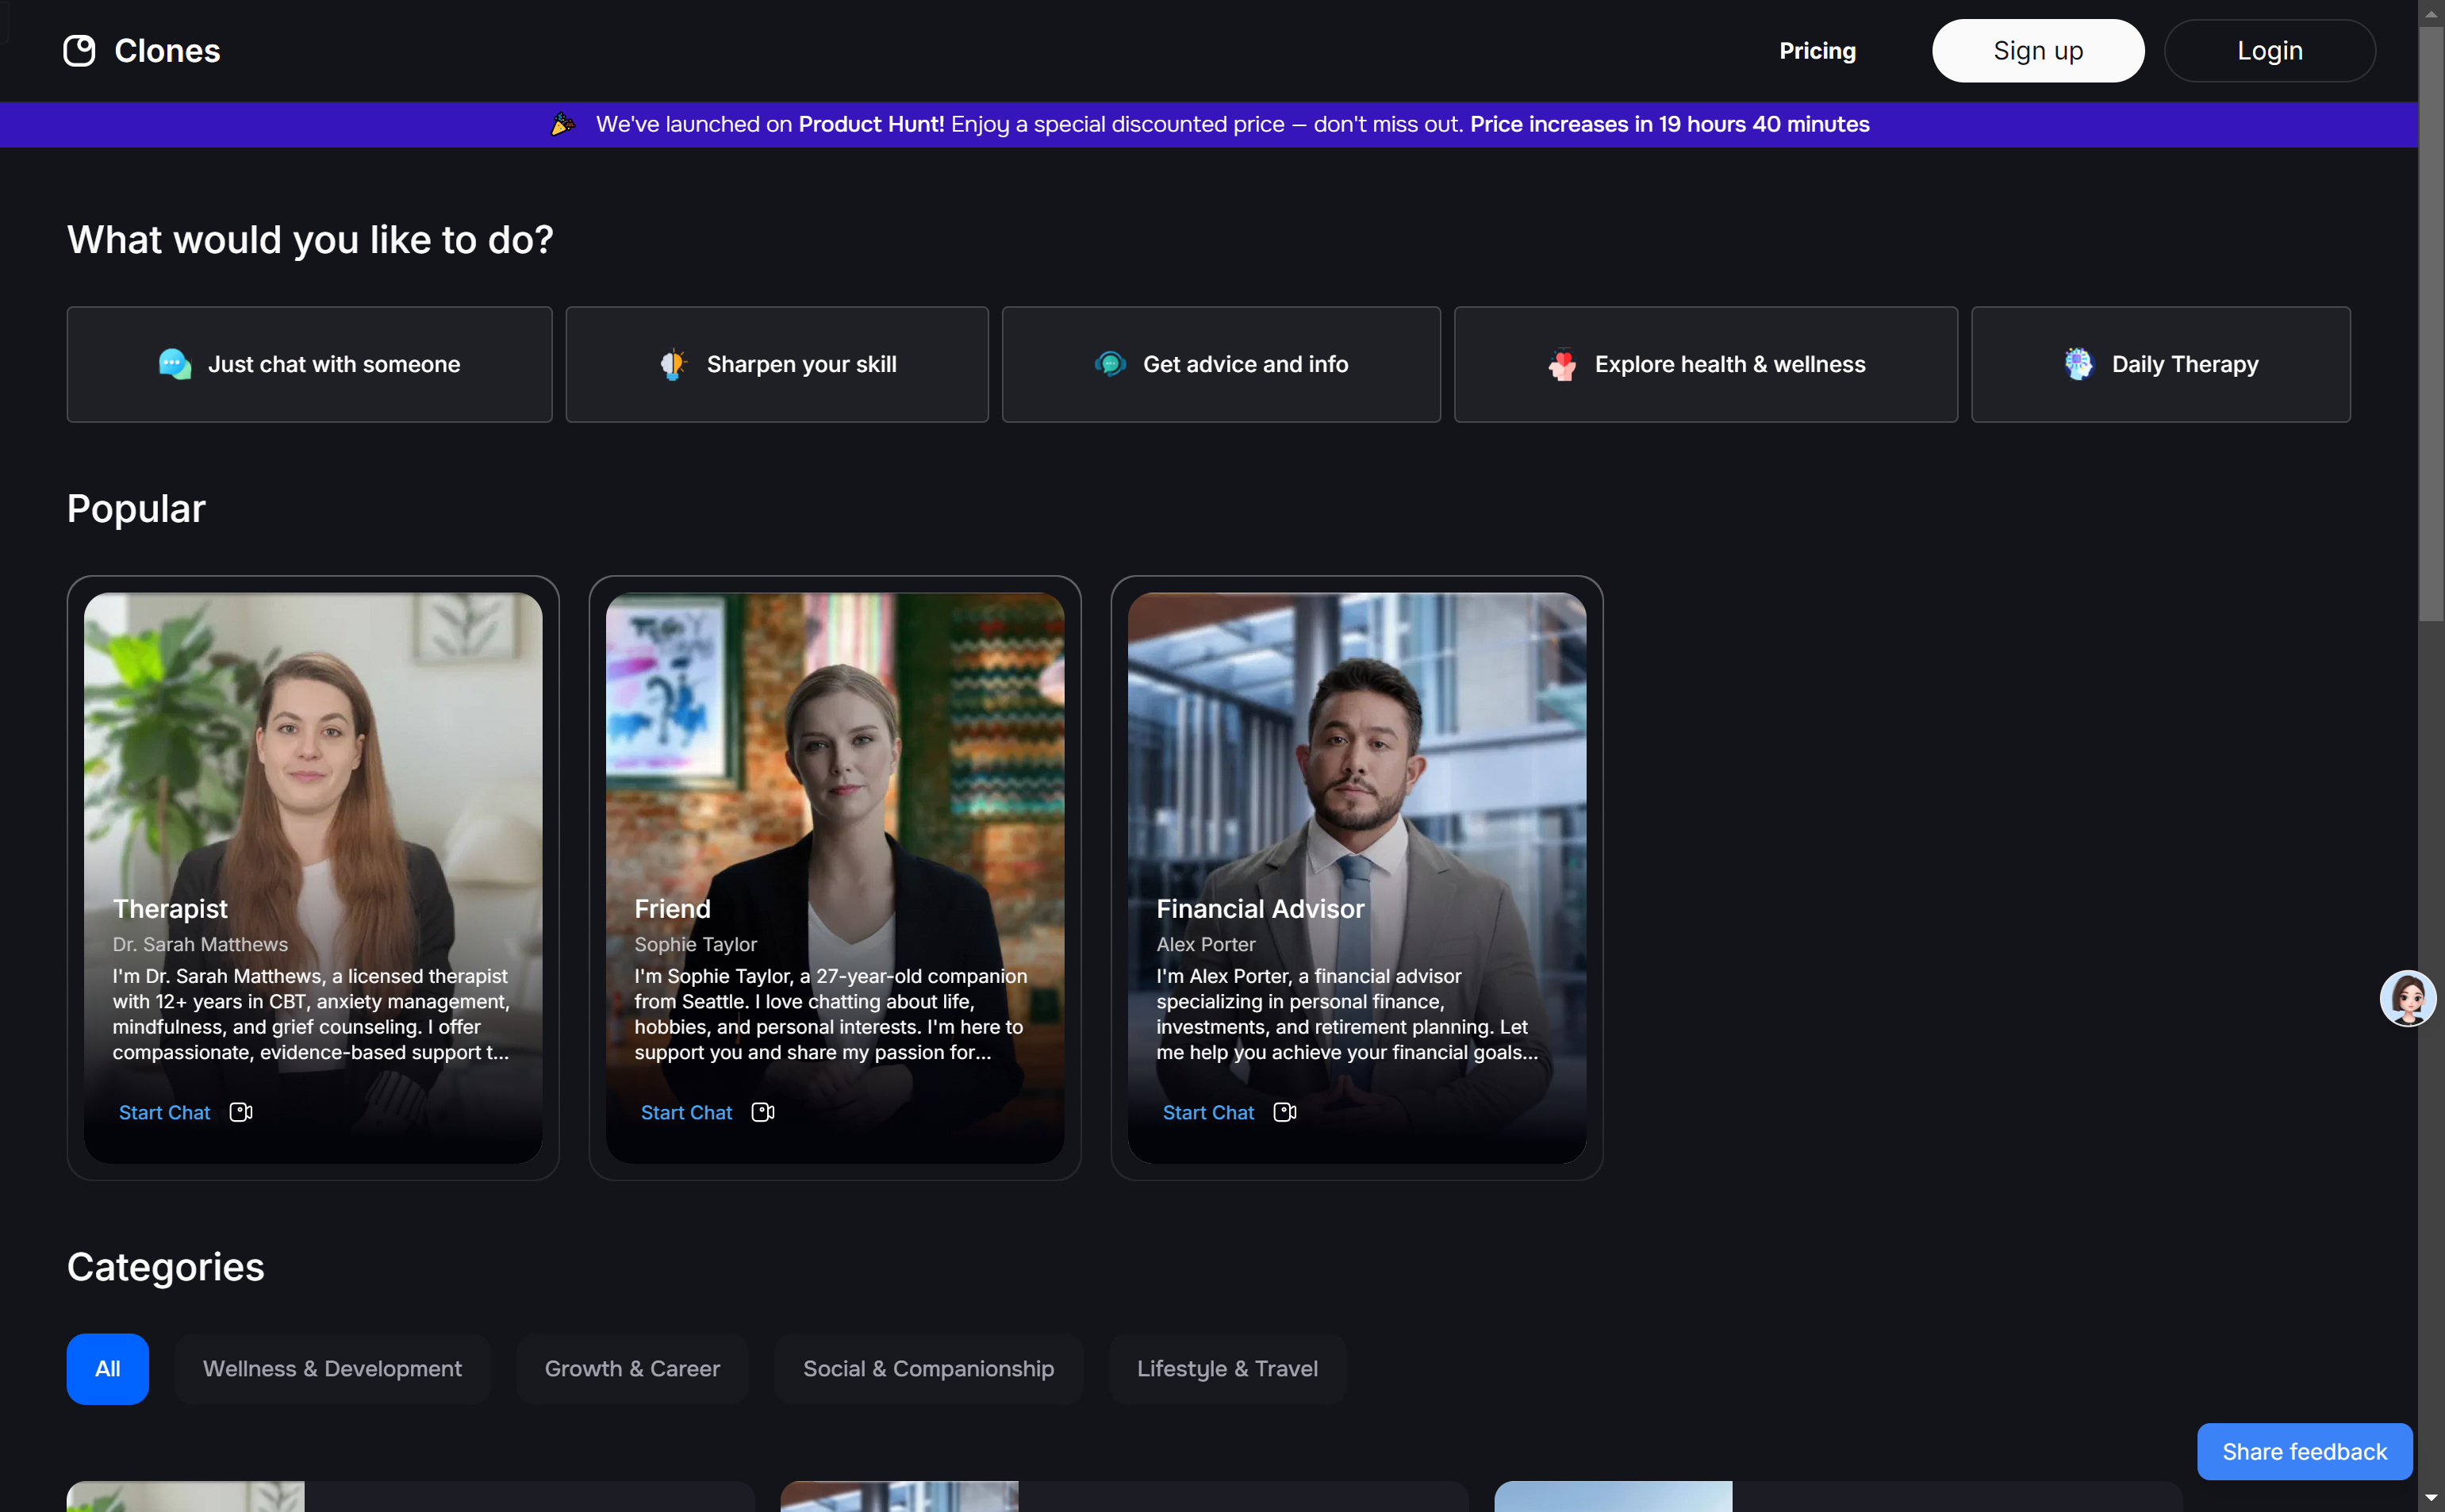Click the Sign up button
2445x1512 pixels.
2038,51
